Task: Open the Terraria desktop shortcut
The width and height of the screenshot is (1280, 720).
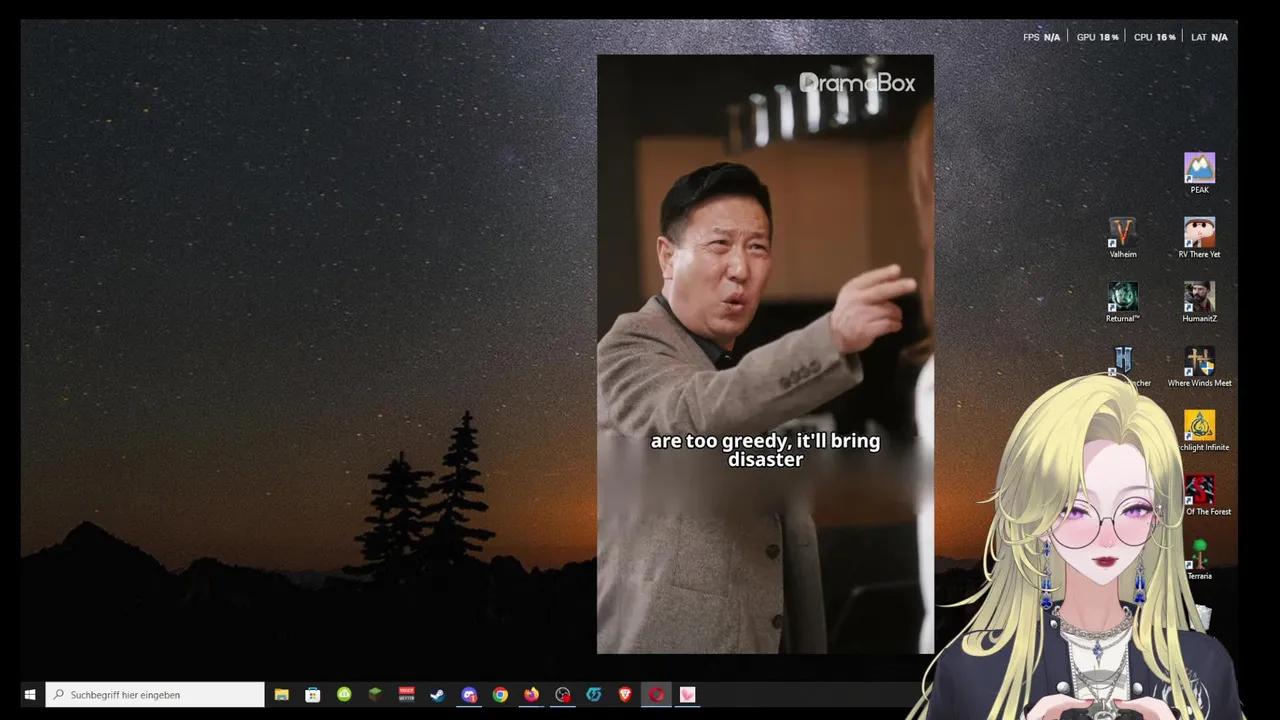Action: 1199,560
